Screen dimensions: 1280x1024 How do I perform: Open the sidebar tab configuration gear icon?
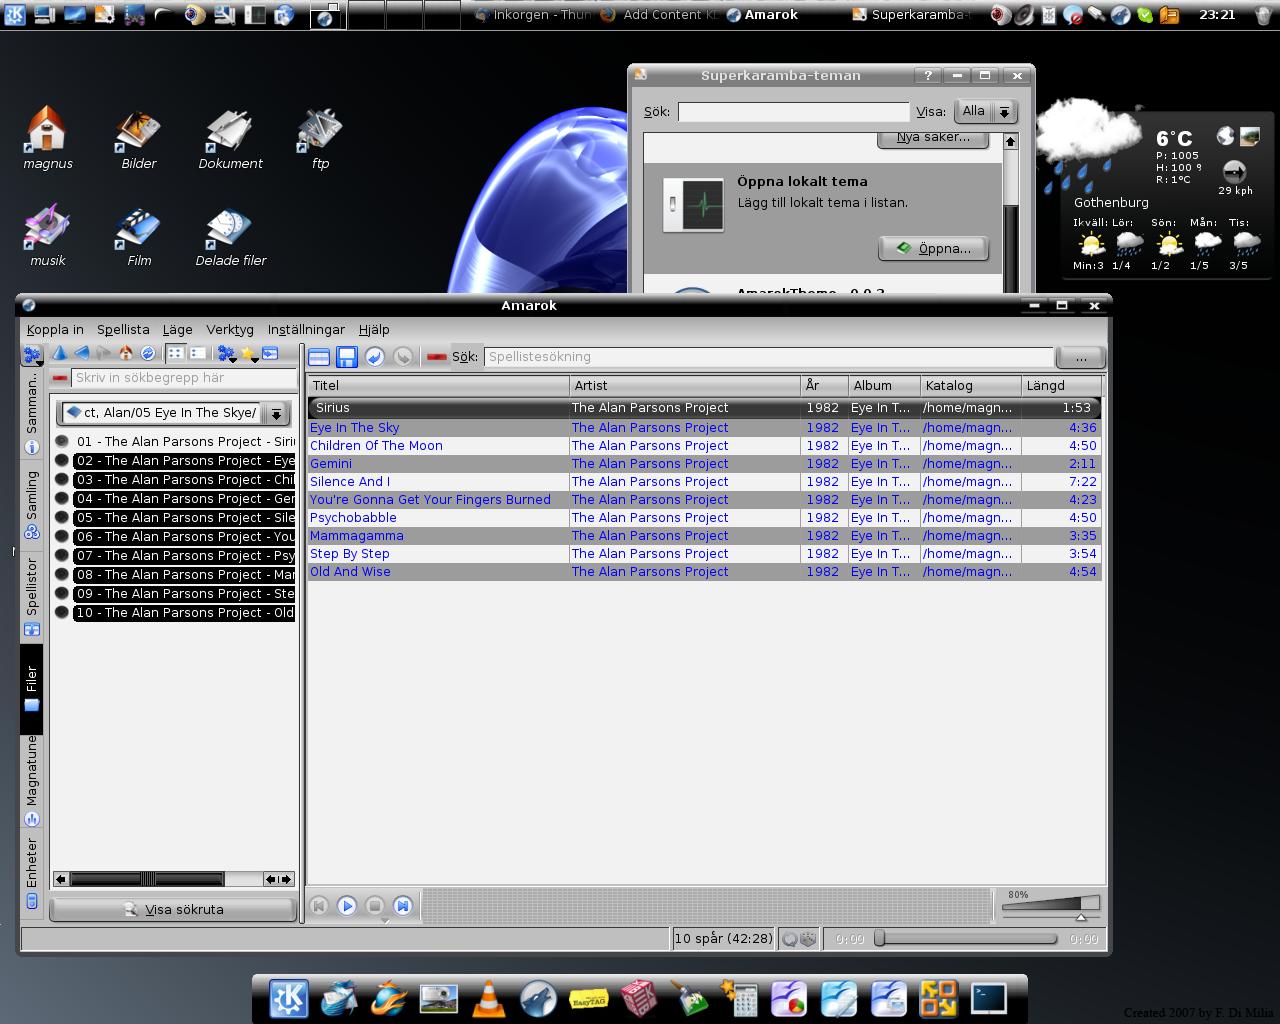(x=32, y=356)
